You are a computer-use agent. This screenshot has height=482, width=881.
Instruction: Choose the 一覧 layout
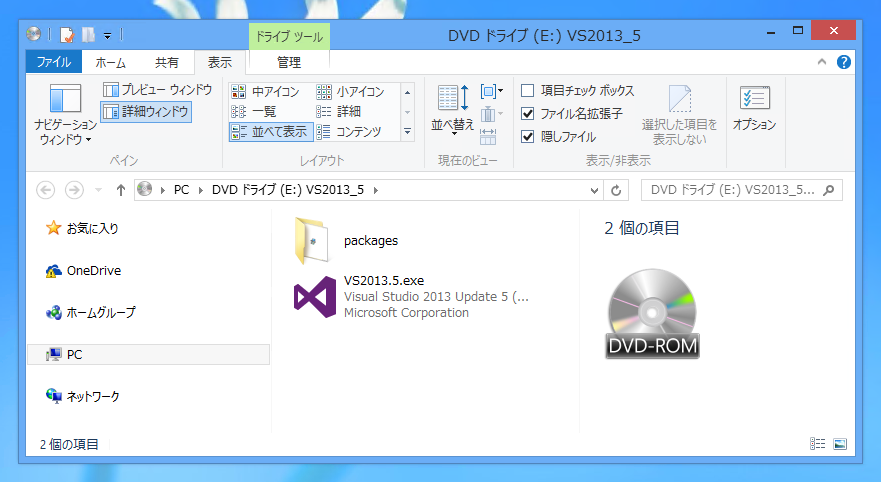click(x=254, y=111)
